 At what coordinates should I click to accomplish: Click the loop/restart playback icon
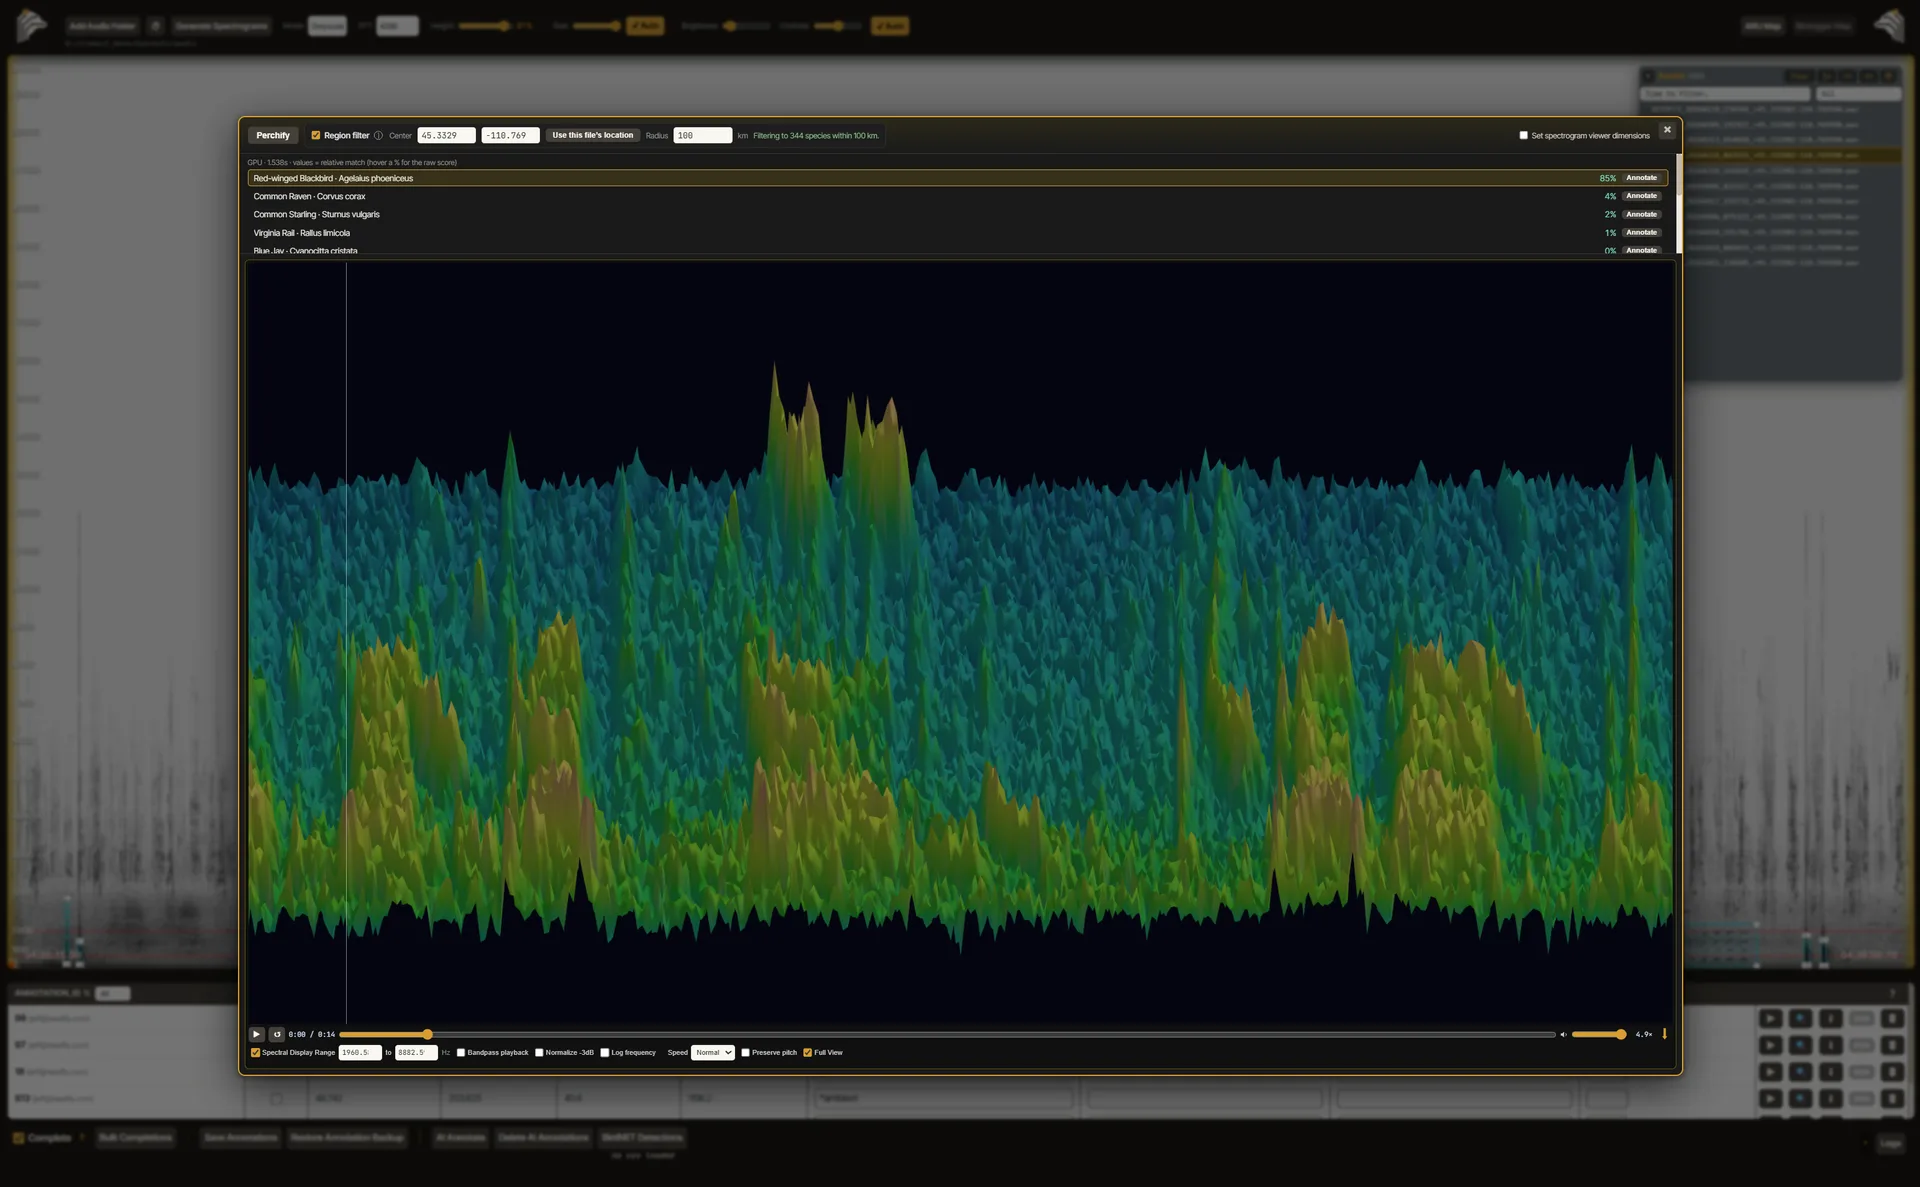tap(277, 1034)
